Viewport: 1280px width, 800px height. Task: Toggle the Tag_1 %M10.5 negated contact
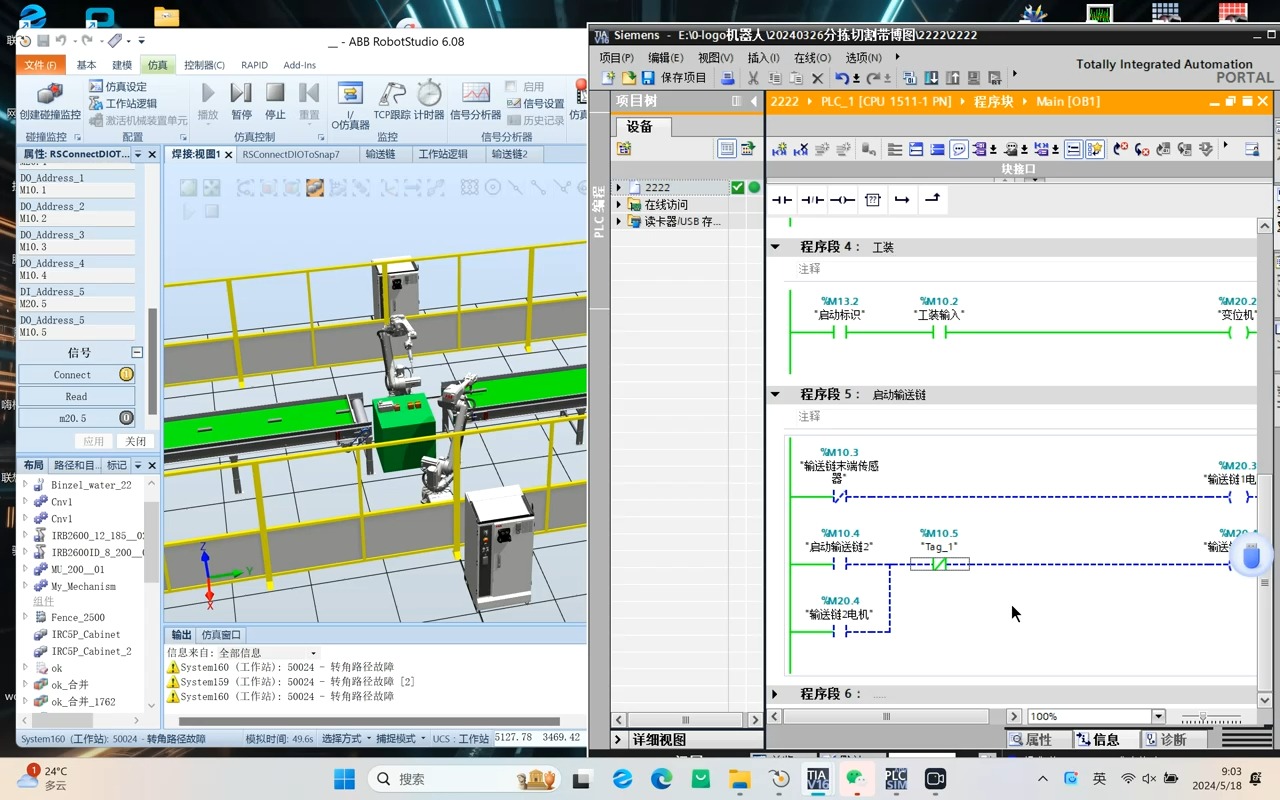point(939,564)
